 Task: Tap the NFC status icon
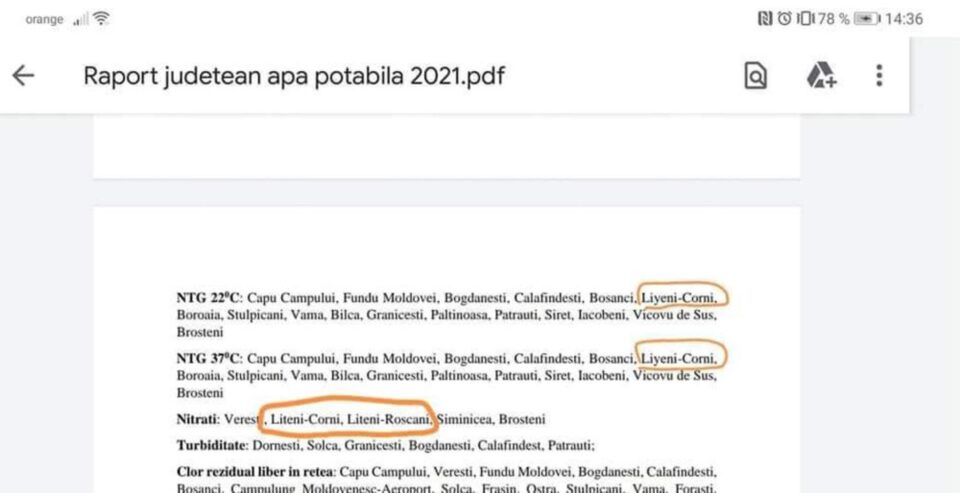765,19
